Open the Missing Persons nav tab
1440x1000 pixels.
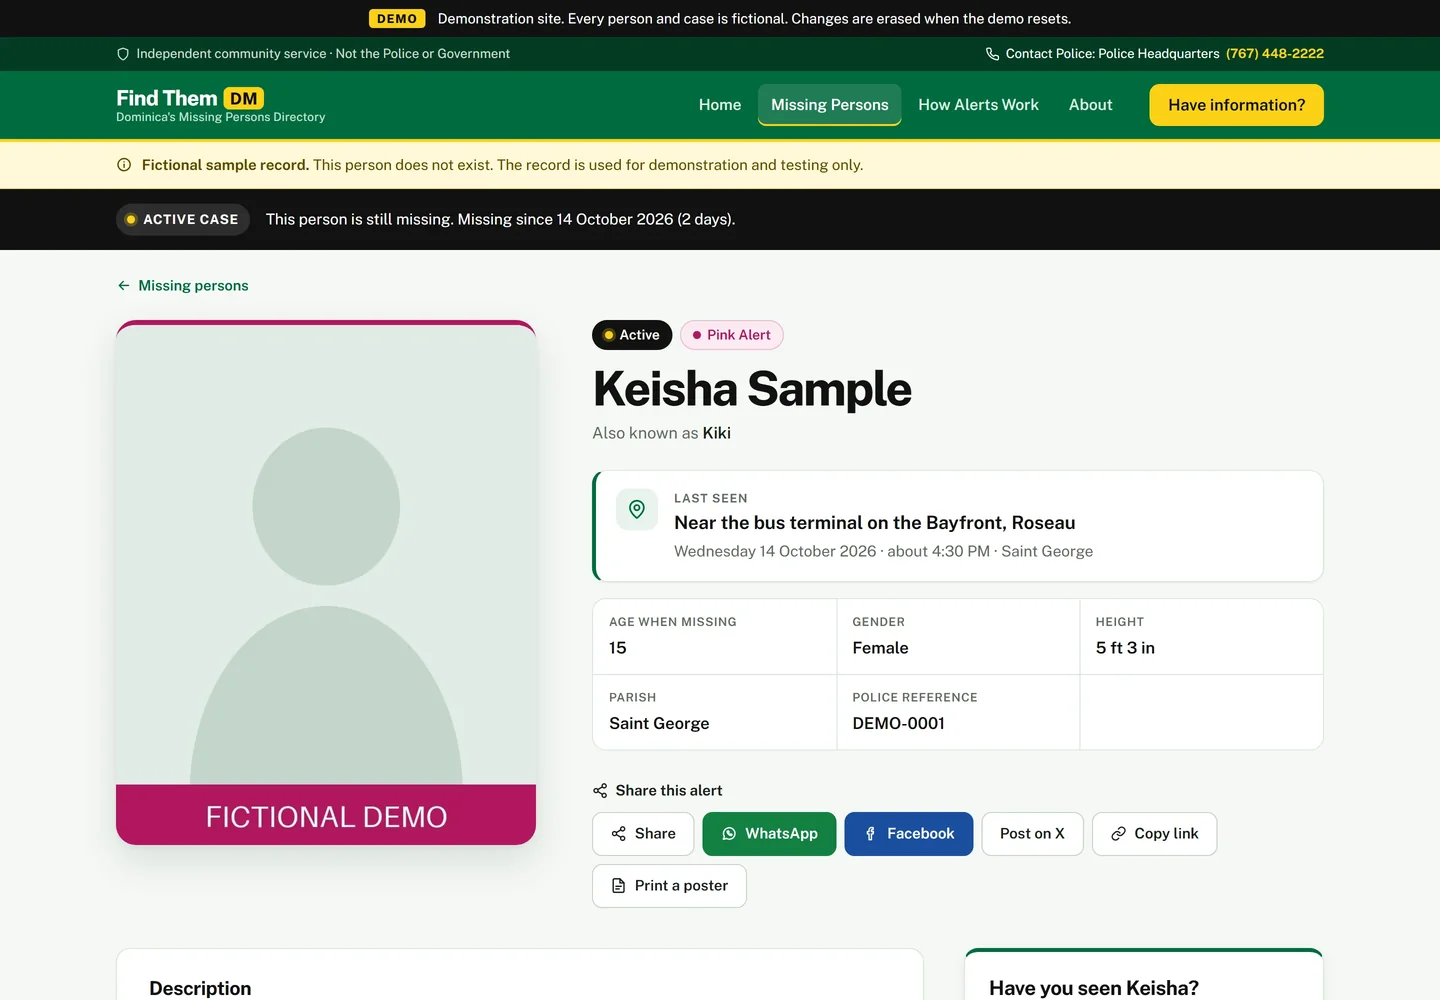point(830,105)
